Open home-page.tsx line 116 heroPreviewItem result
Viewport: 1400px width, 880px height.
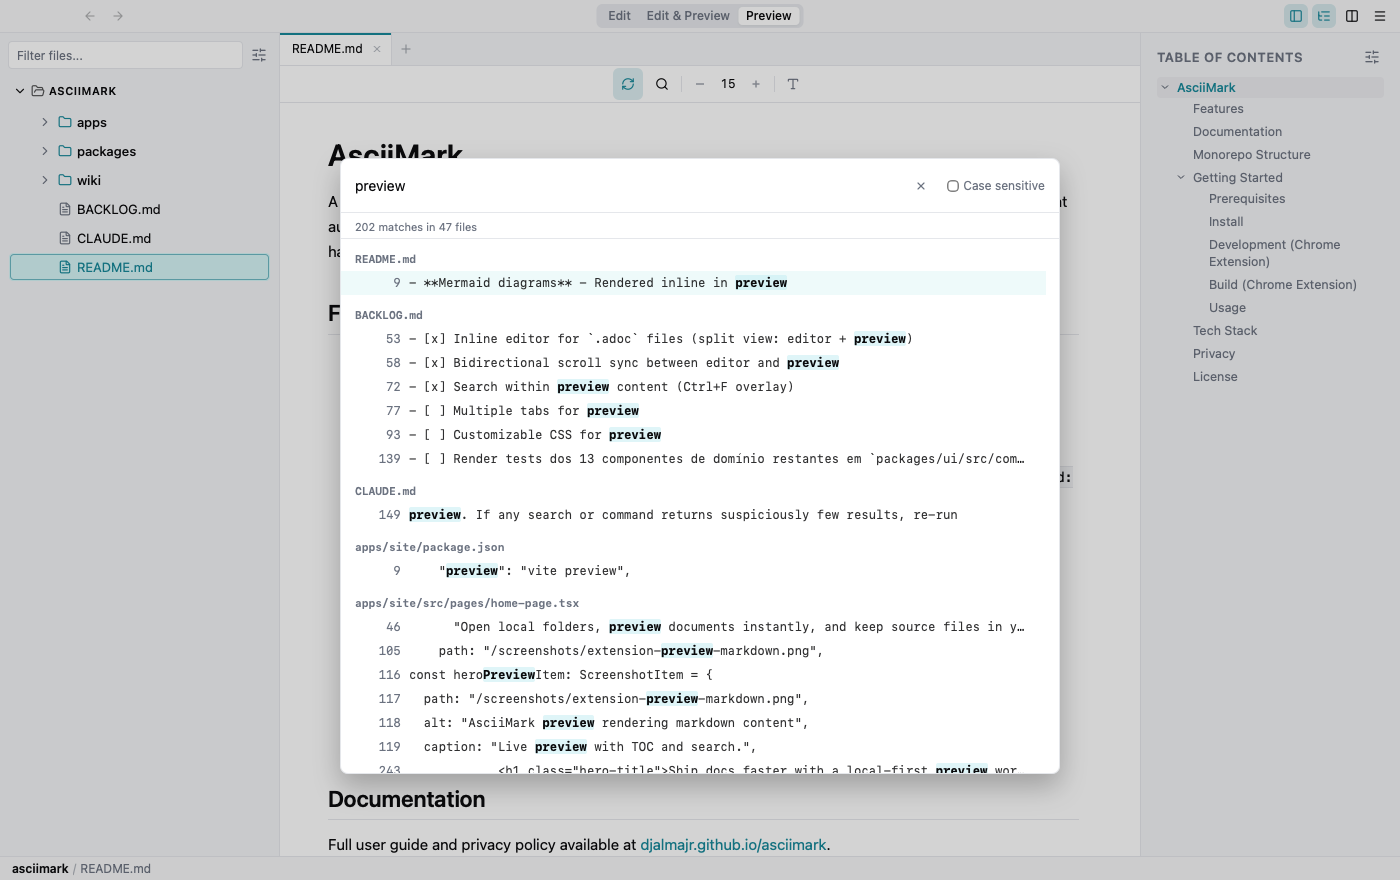point(693,675)
